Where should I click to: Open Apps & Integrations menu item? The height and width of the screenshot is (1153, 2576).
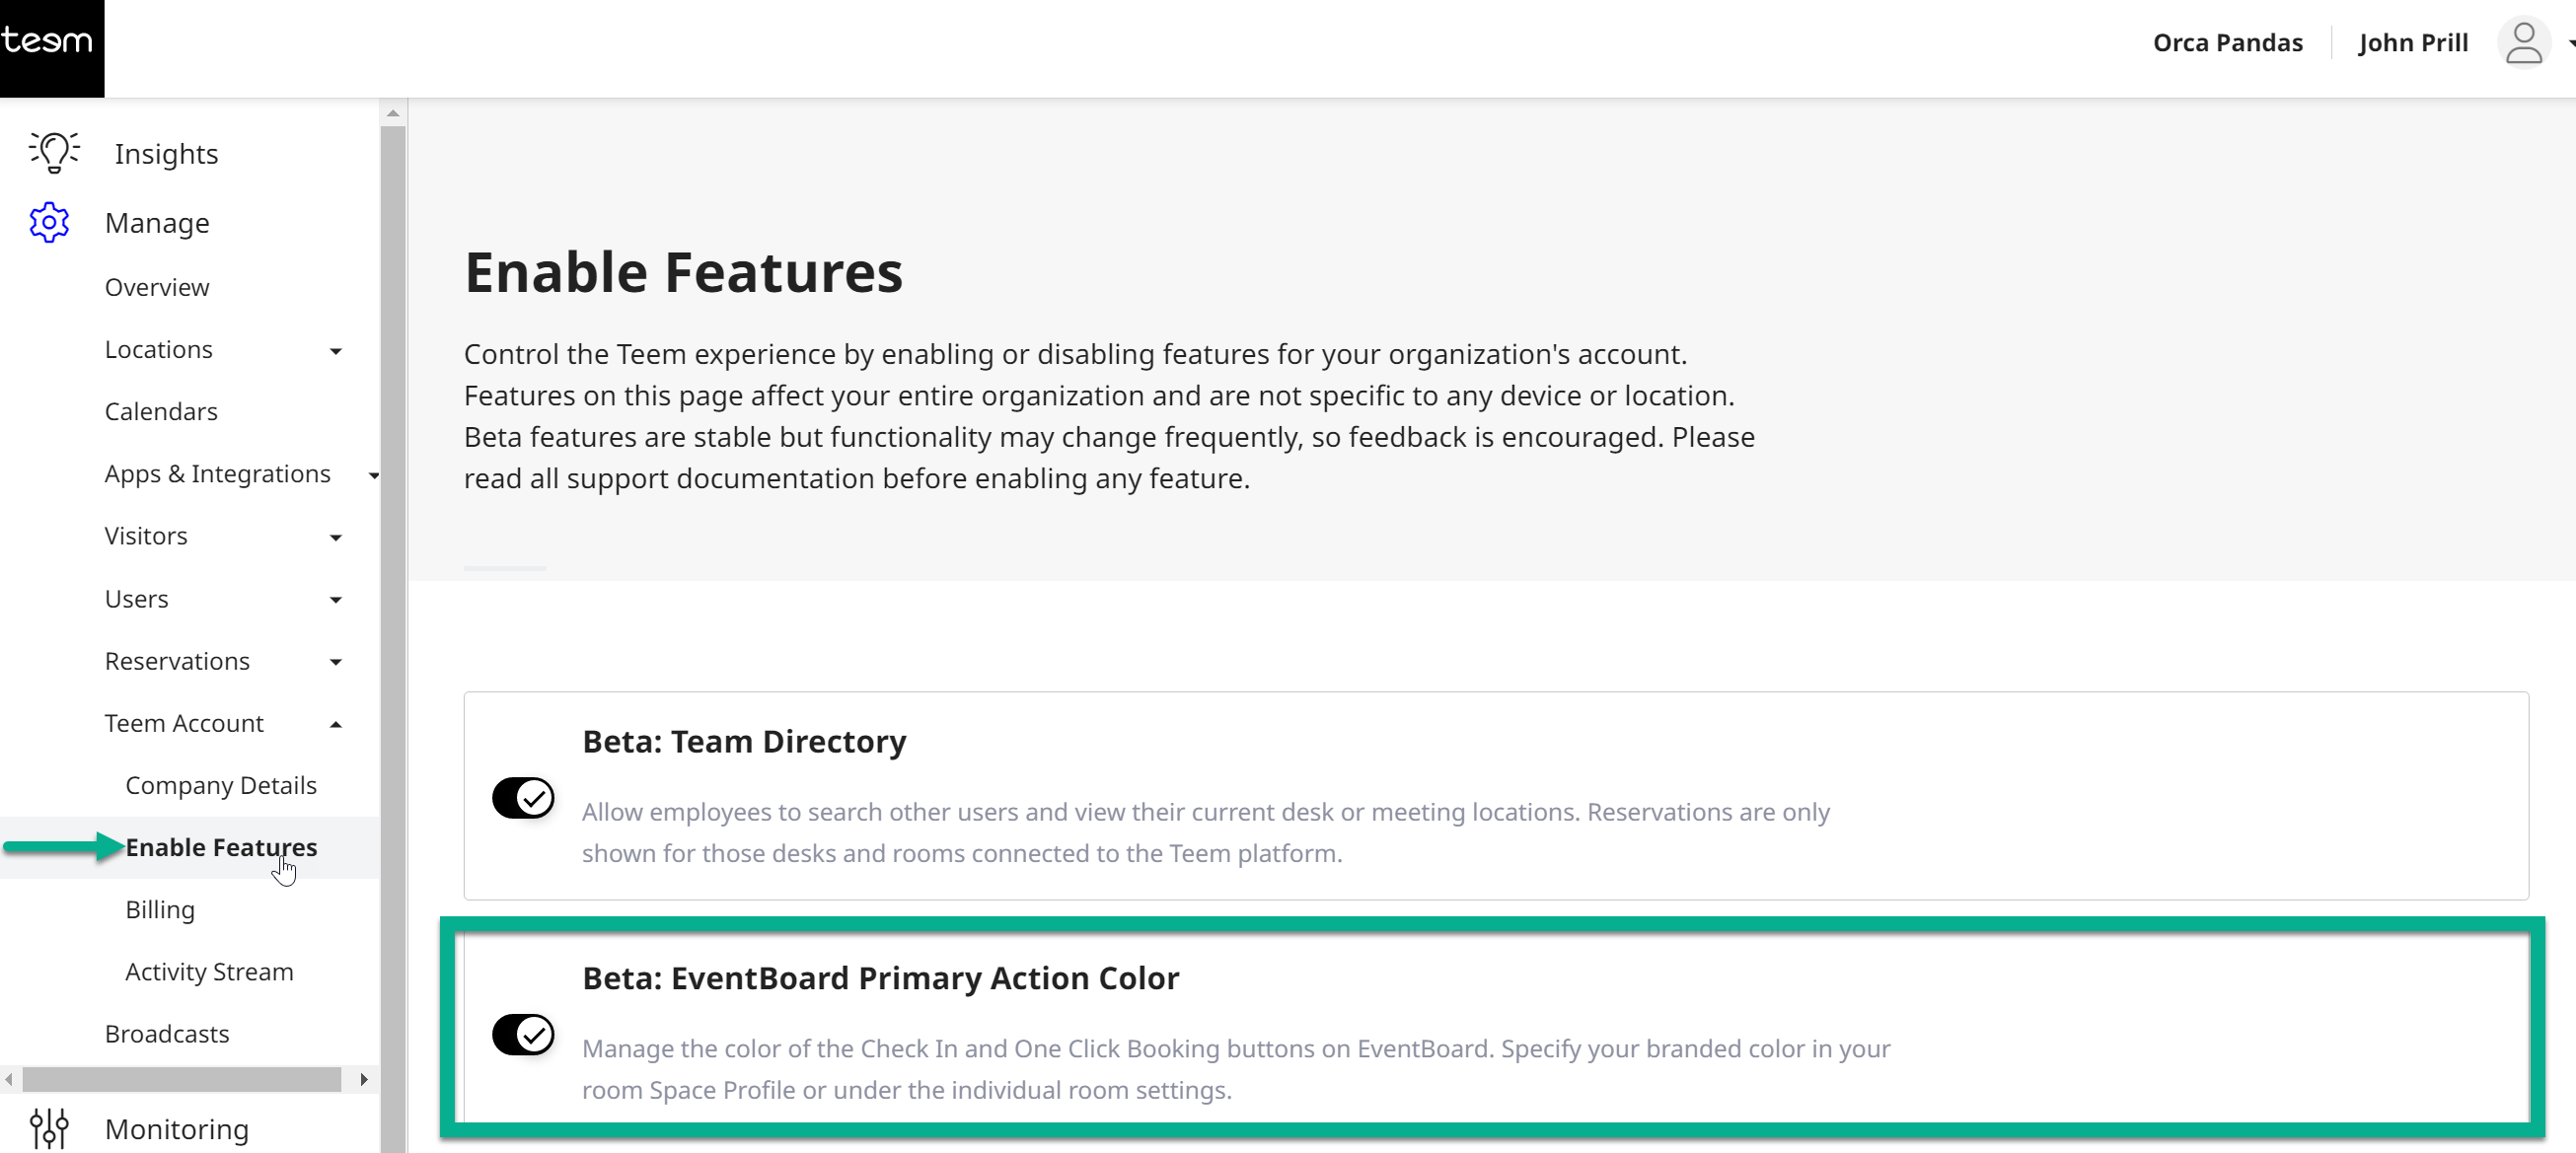click(x=217, y=474)
